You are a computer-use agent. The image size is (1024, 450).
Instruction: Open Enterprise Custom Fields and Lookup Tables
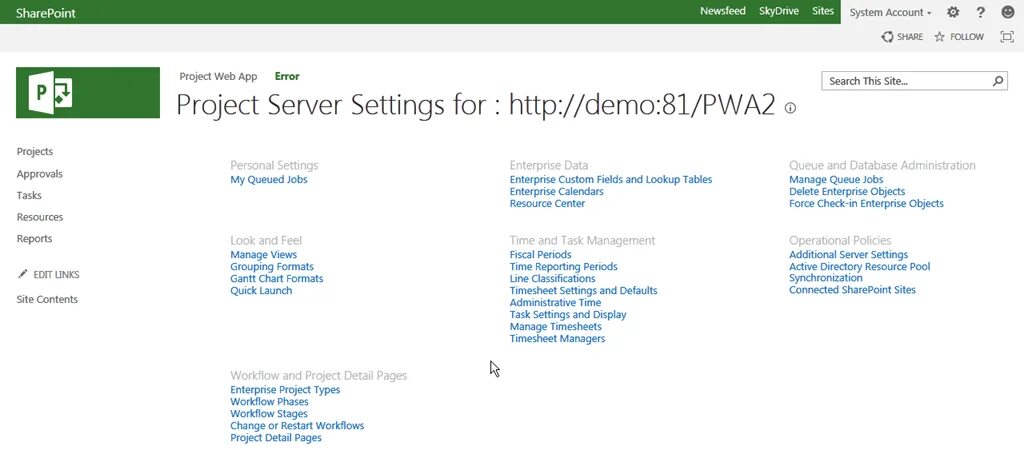pos(611,180)
